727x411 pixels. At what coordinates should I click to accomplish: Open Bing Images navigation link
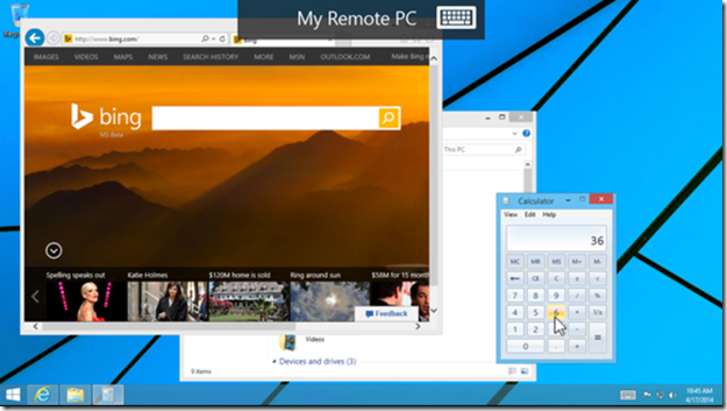[x=46, y=57]
